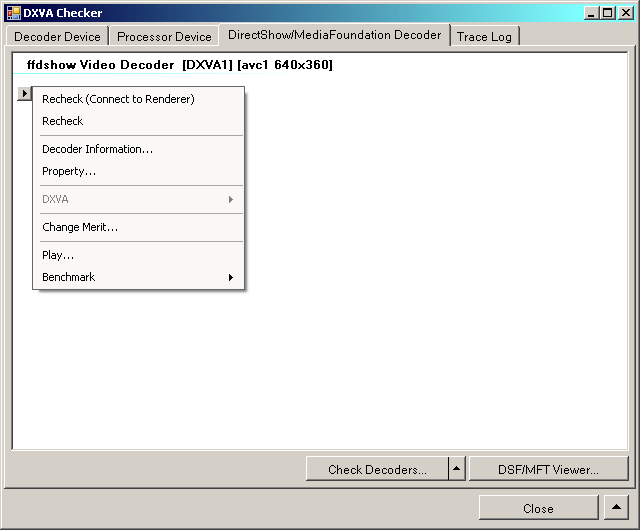Minimize the DXVA Checker window
640x530 pixels.
click(591, 13)
